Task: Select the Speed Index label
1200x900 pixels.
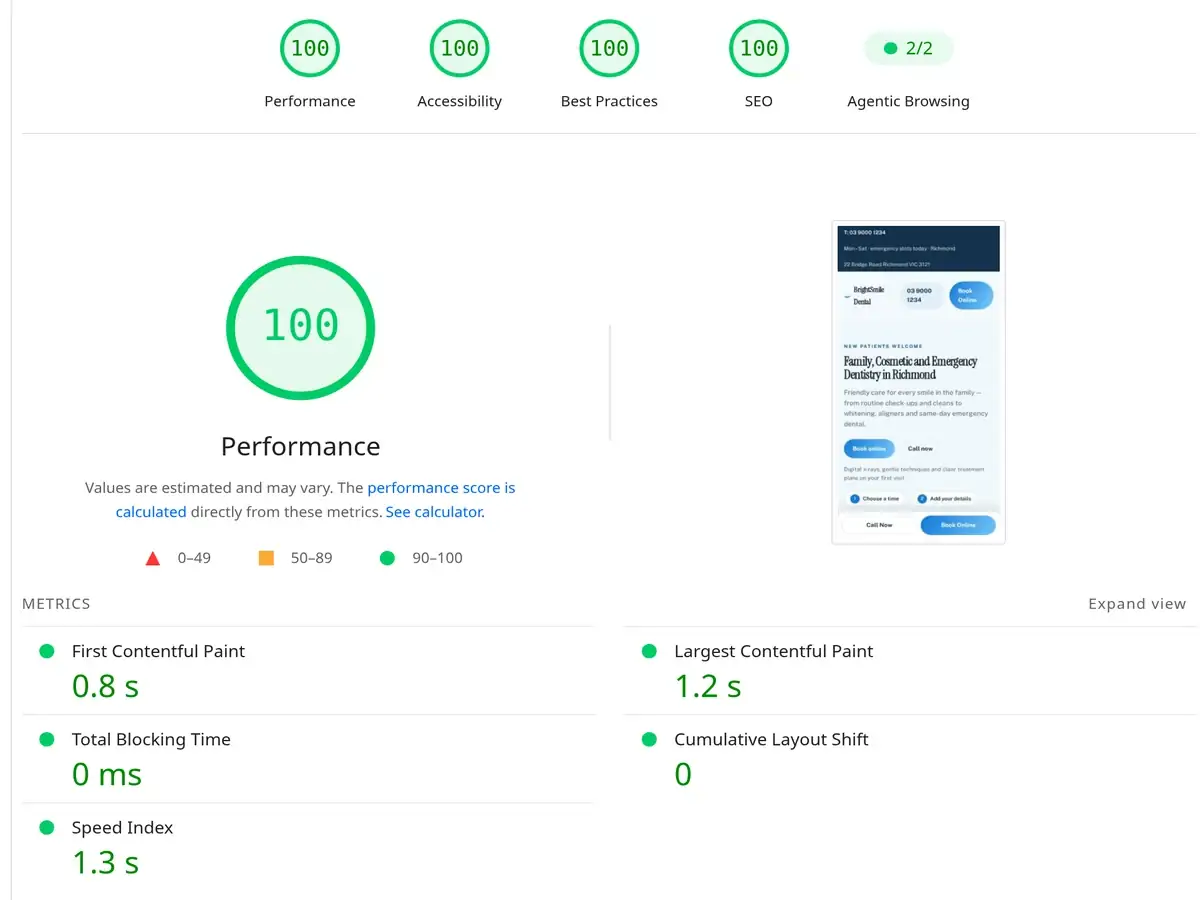Action: tap(122, 828)
